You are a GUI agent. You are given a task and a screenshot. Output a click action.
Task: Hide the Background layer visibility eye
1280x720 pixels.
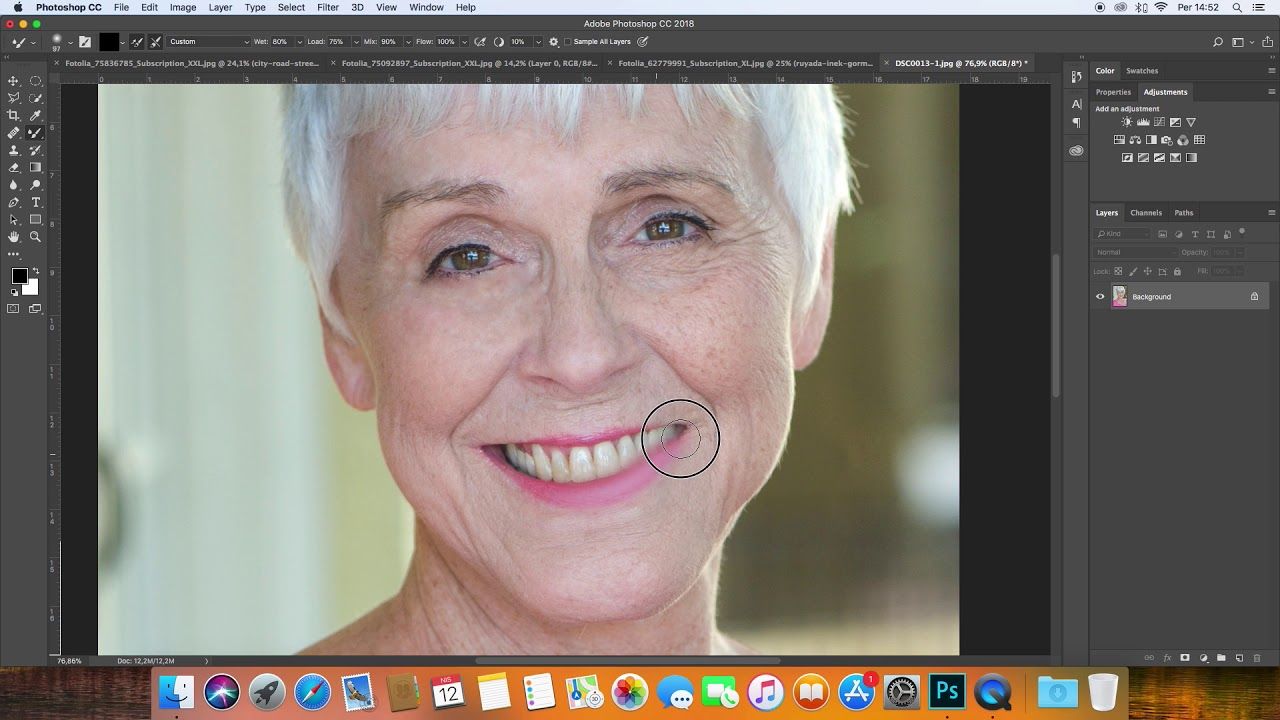1100,297
